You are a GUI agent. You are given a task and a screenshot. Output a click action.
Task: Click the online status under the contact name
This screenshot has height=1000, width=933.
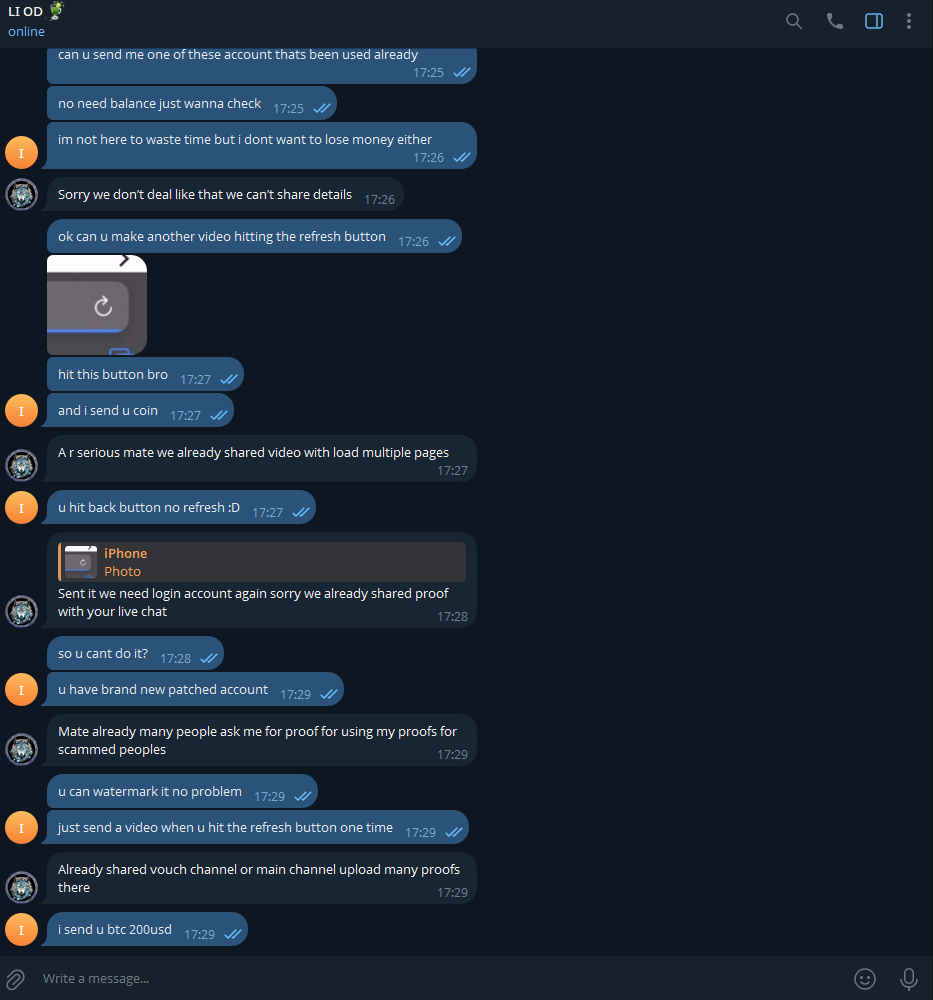[x=26, y=32]
